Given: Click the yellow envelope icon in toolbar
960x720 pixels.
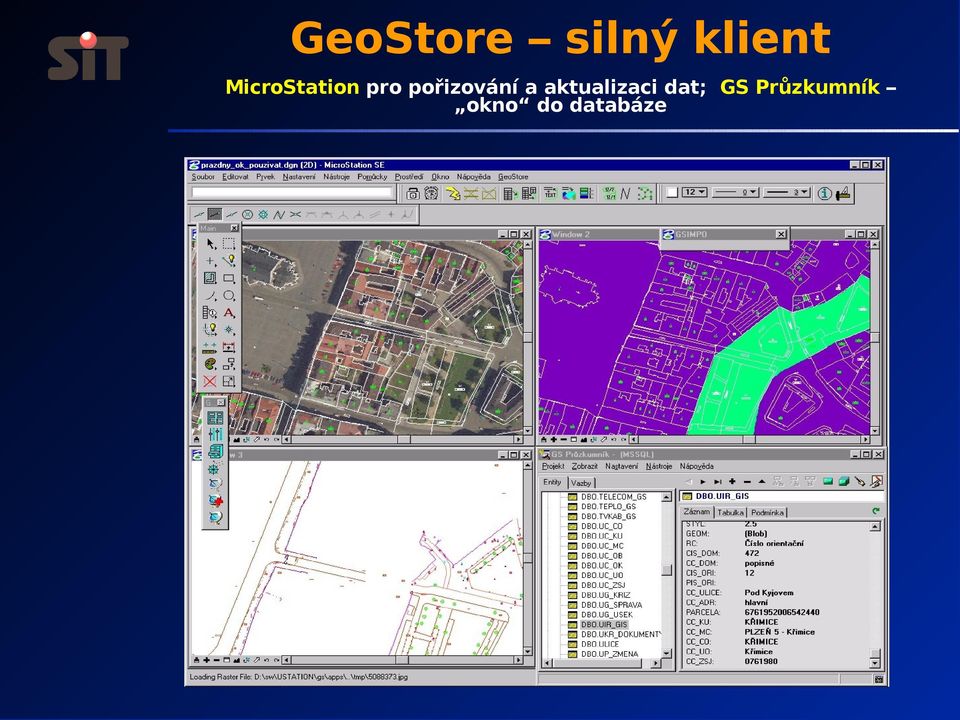Looking at the screenshot, I should pos(489,193).
